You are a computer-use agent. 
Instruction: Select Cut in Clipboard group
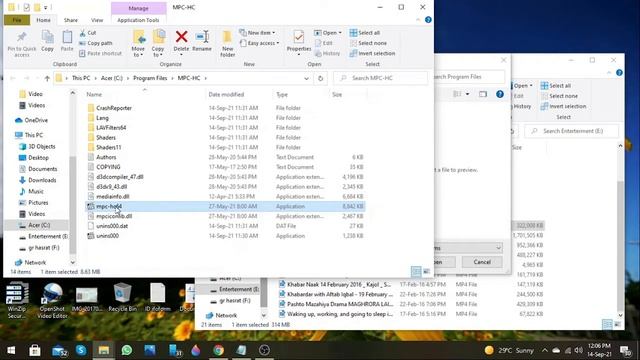[88, 33]
